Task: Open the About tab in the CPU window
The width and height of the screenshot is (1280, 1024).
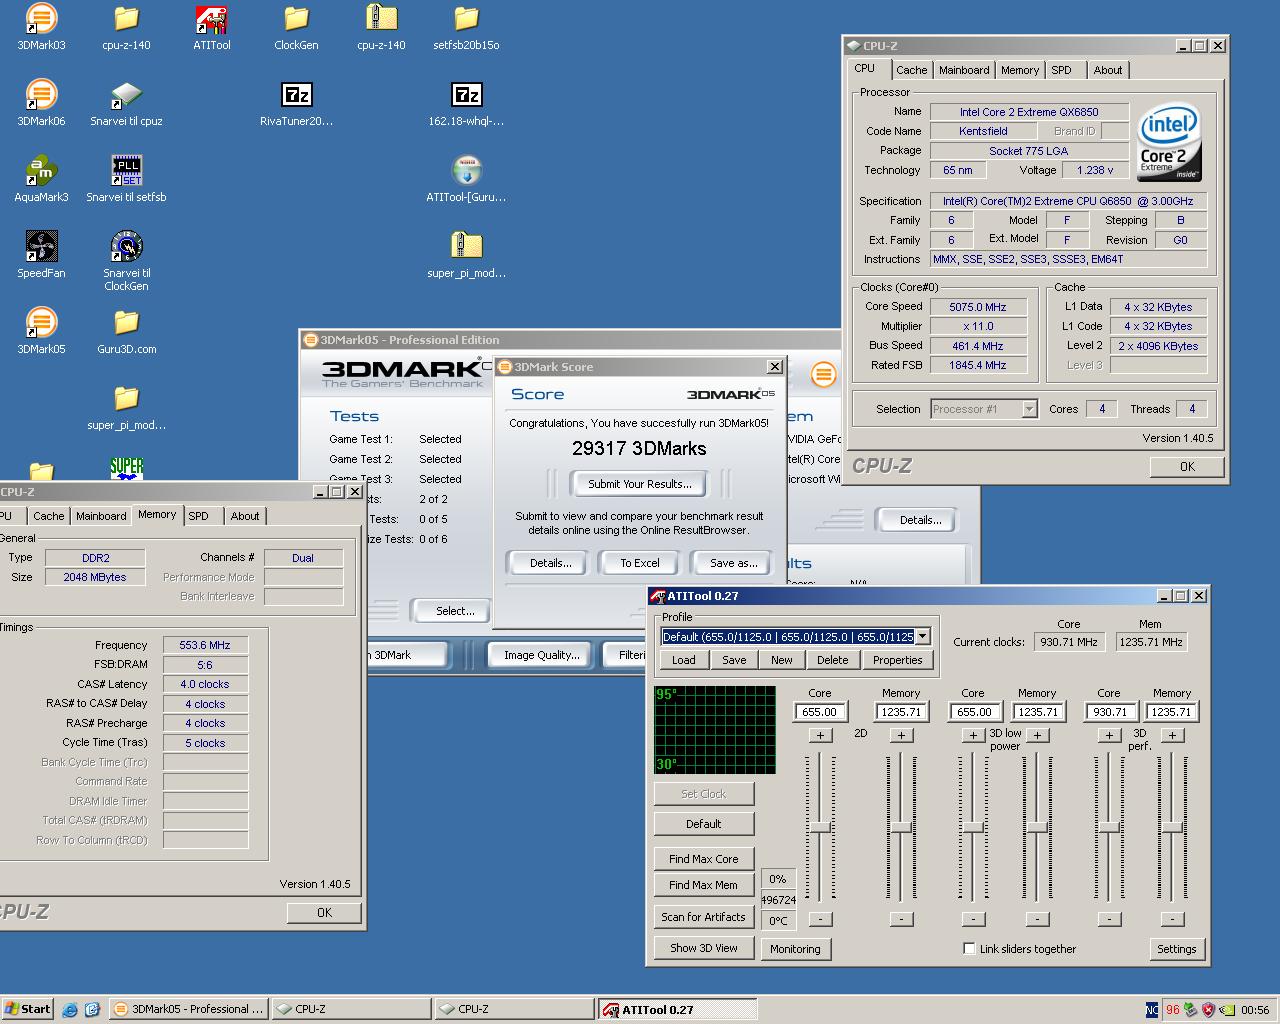Action: click(x=1107, y=70)
